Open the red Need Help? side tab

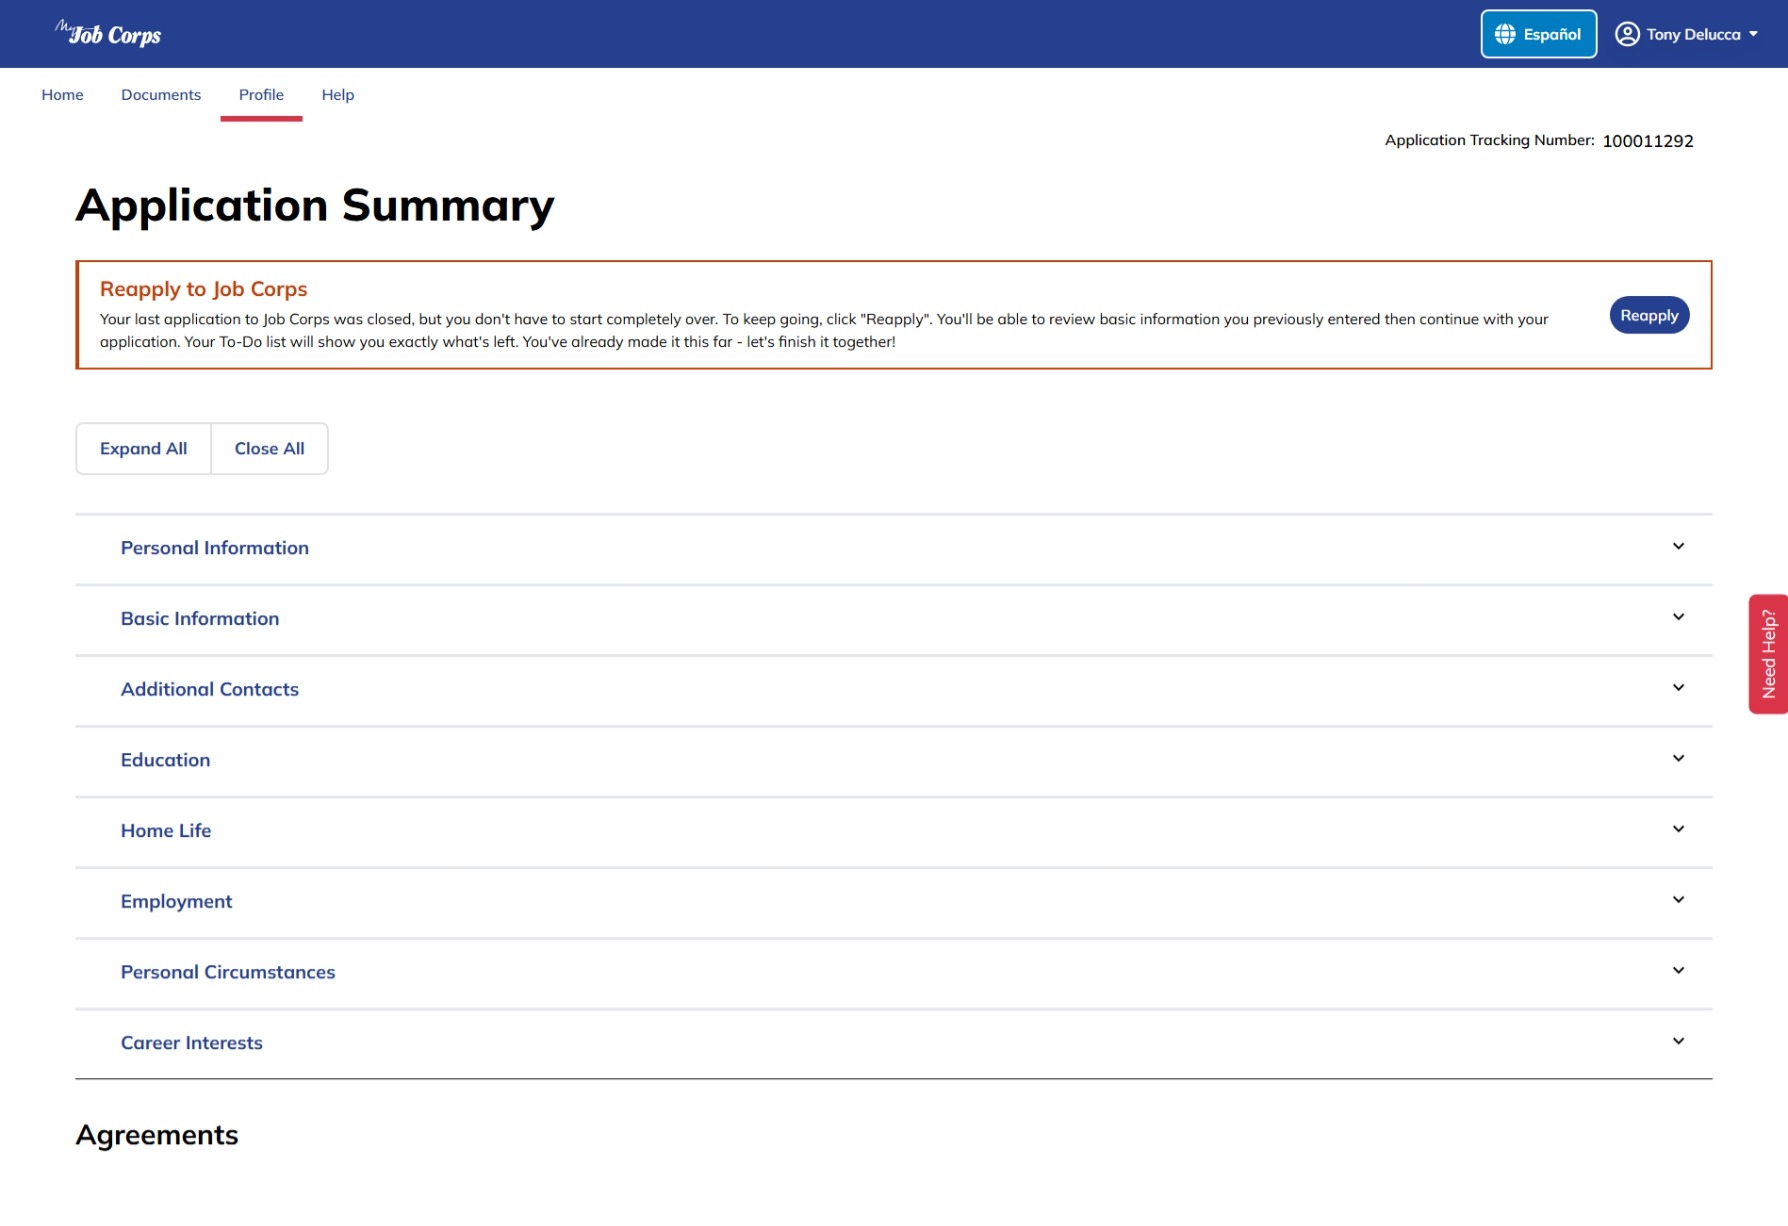1768,654
